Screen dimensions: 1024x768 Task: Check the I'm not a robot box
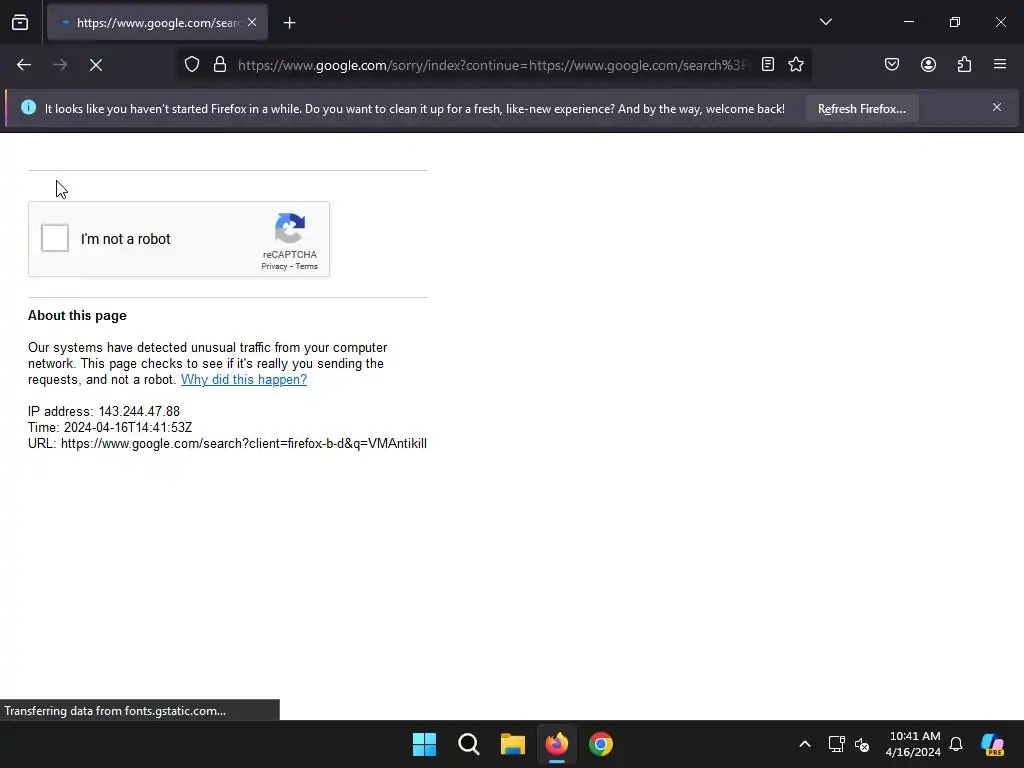tap(55, 238)
